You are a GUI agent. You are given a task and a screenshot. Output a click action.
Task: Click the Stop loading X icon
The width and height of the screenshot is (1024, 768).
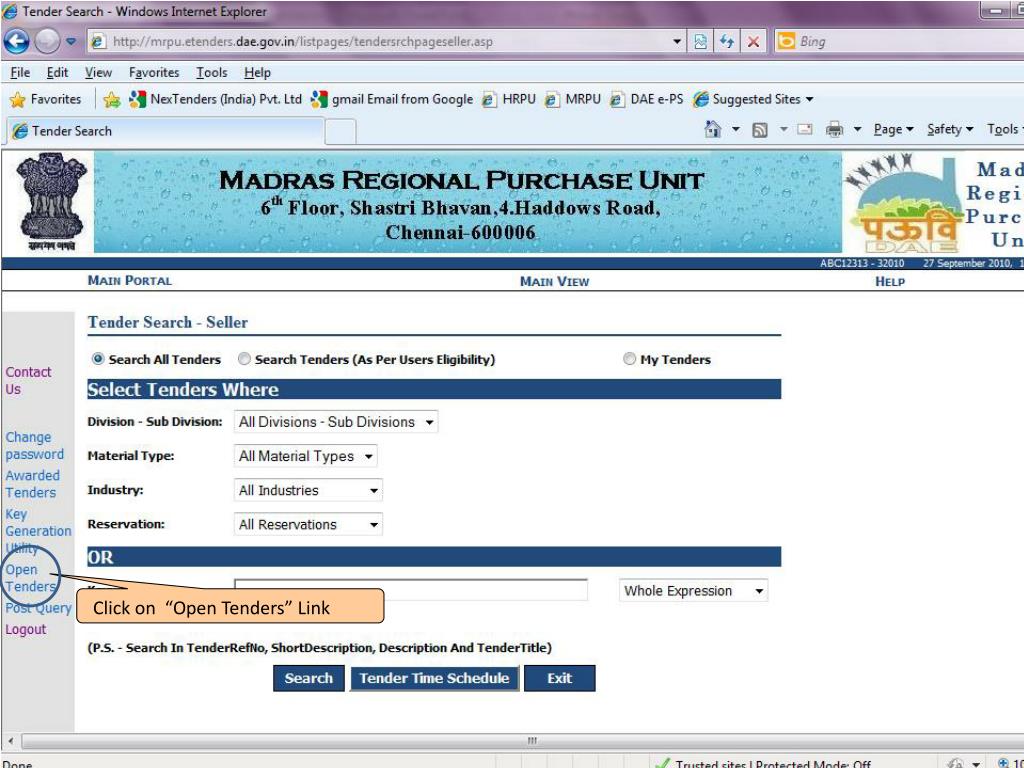(x=753, y=42)
